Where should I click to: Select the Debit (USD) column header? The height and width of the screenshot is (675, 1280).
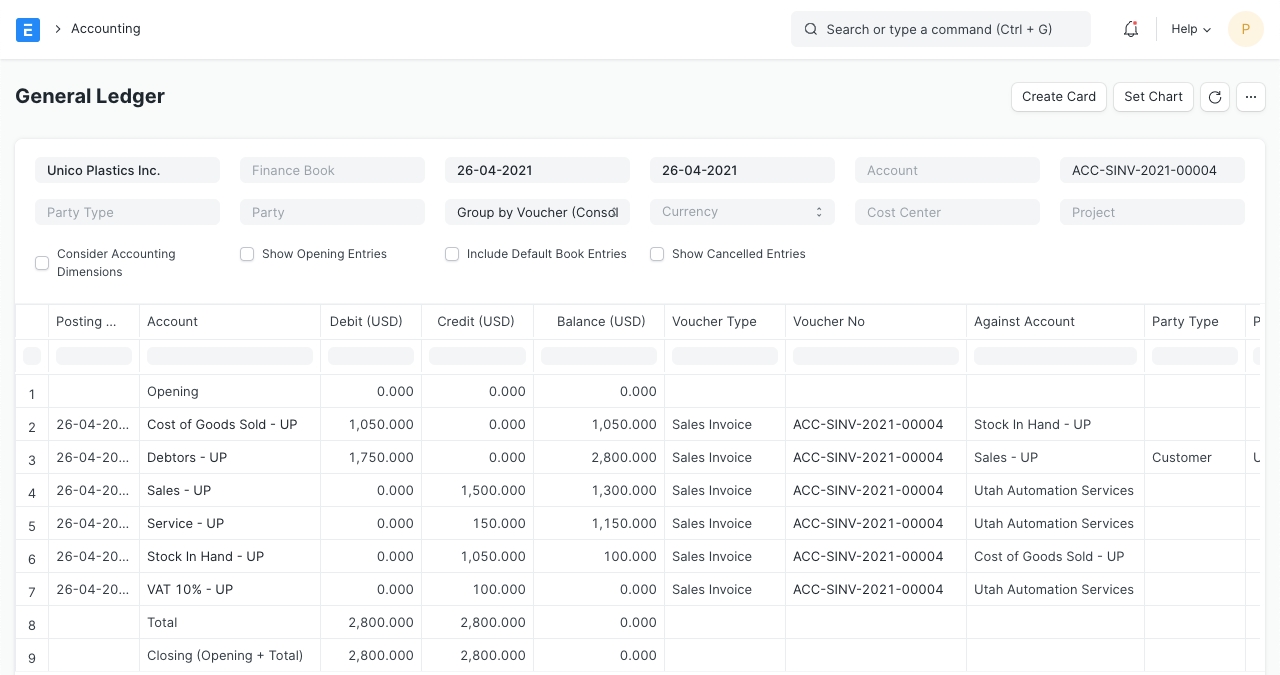(x=366, y=321)
